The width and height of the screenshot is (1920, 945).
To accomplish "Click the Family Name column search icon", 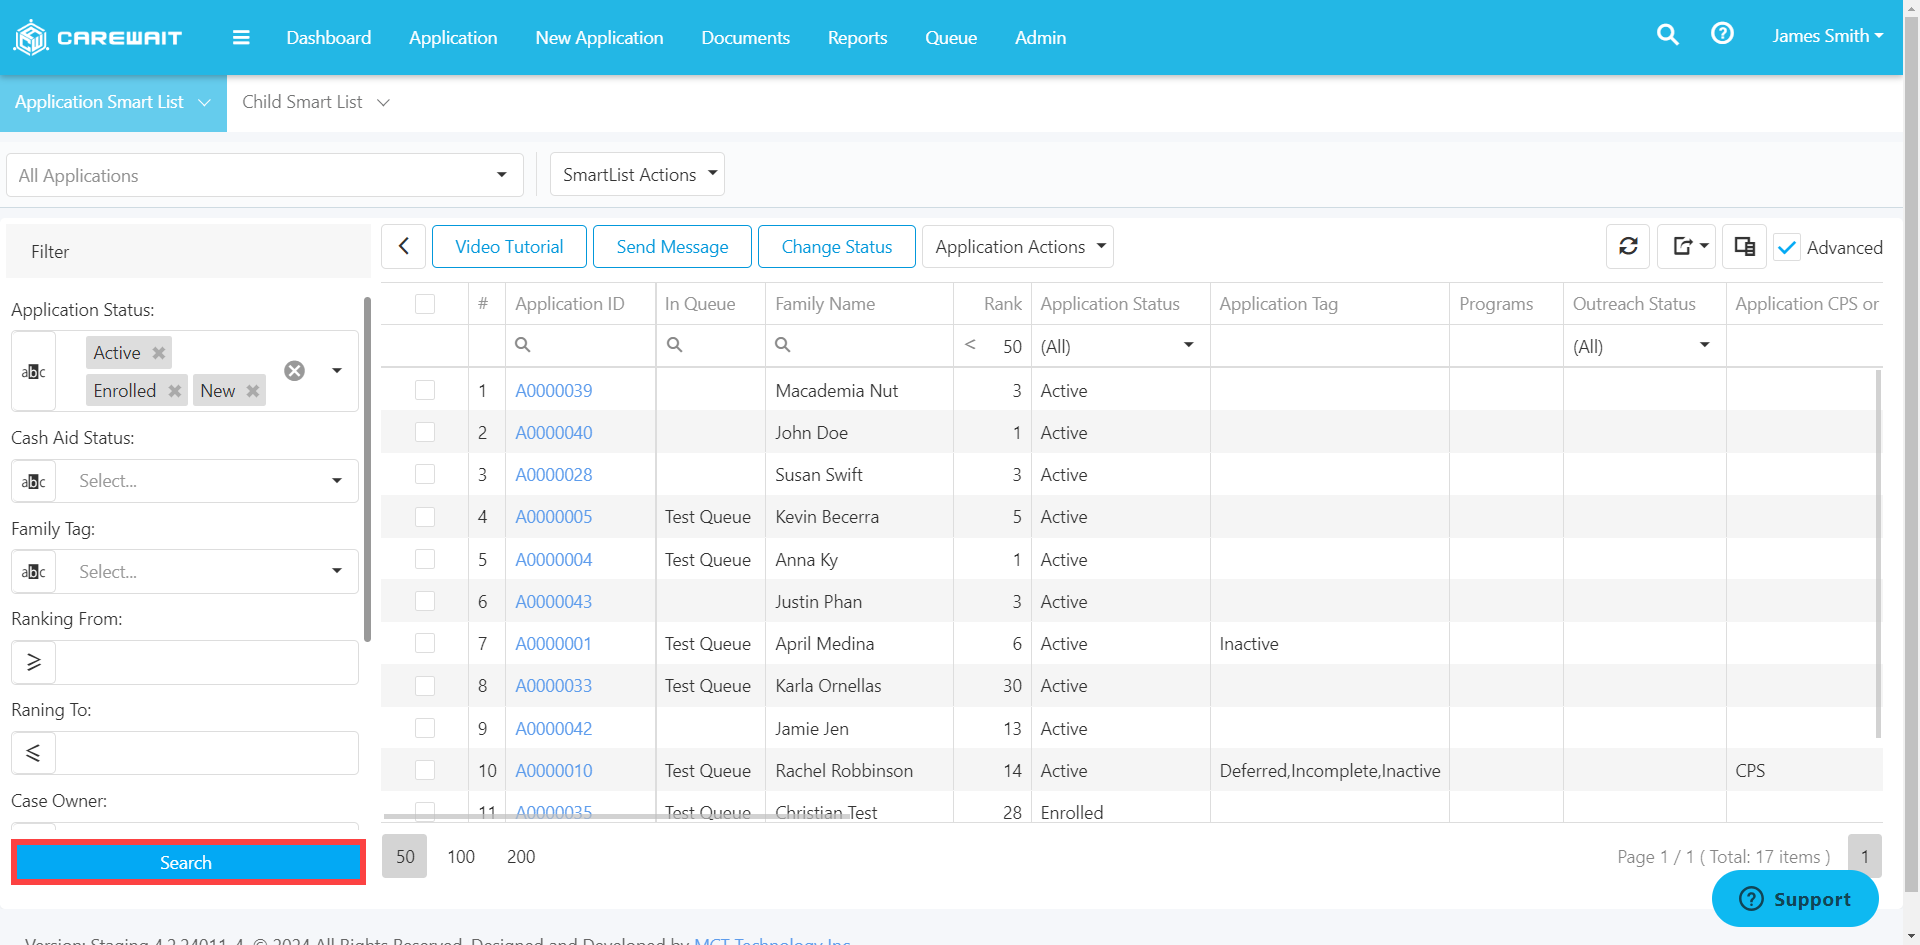I will pyautogui.click(x=783, y=345).
